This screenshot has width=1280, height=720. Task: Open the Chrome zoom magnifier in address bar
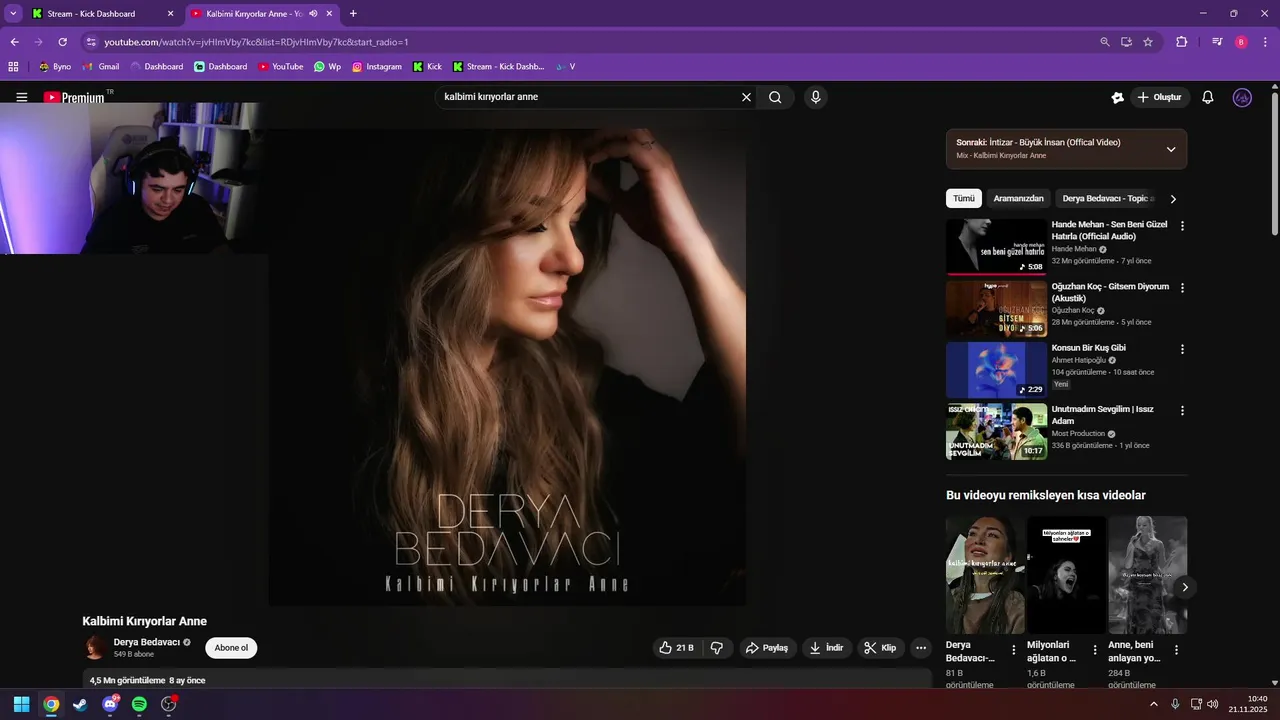1105,42
